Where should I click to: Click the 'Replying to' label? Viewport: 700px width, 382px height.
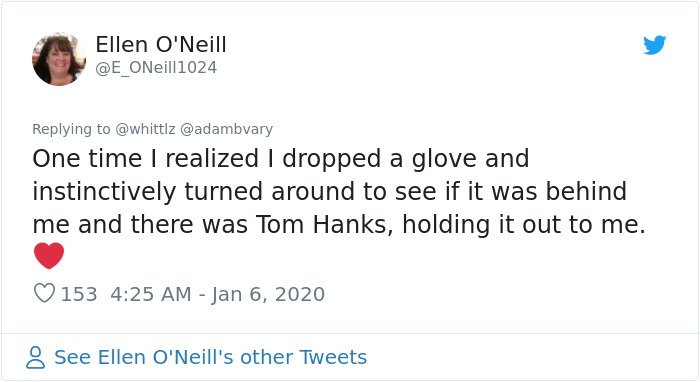(x=71, y=129)
